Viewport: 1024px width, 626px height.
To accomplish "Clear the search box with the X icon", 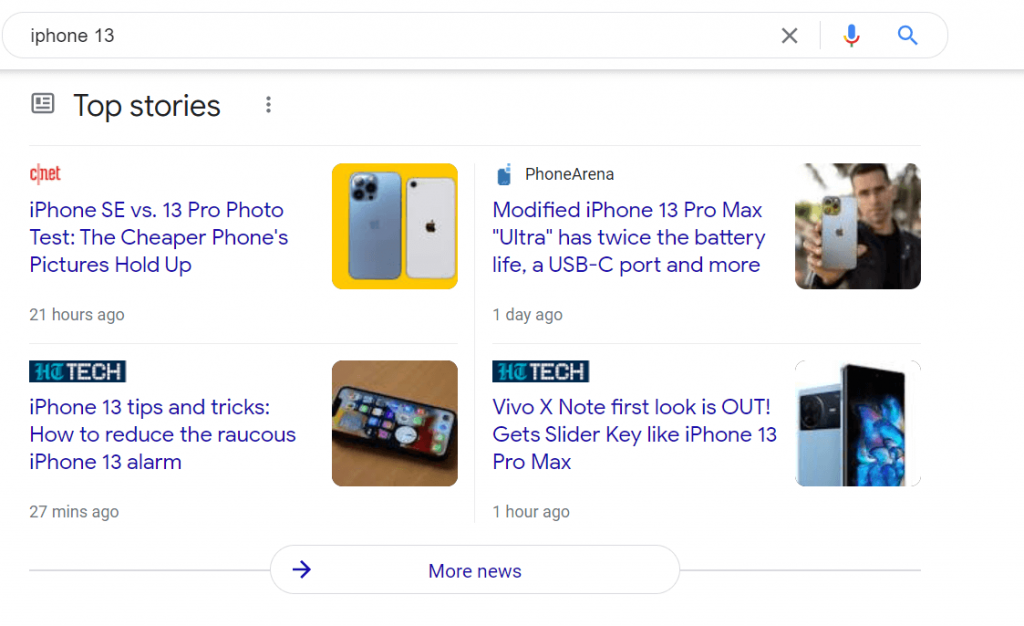I will coord(789,36).
